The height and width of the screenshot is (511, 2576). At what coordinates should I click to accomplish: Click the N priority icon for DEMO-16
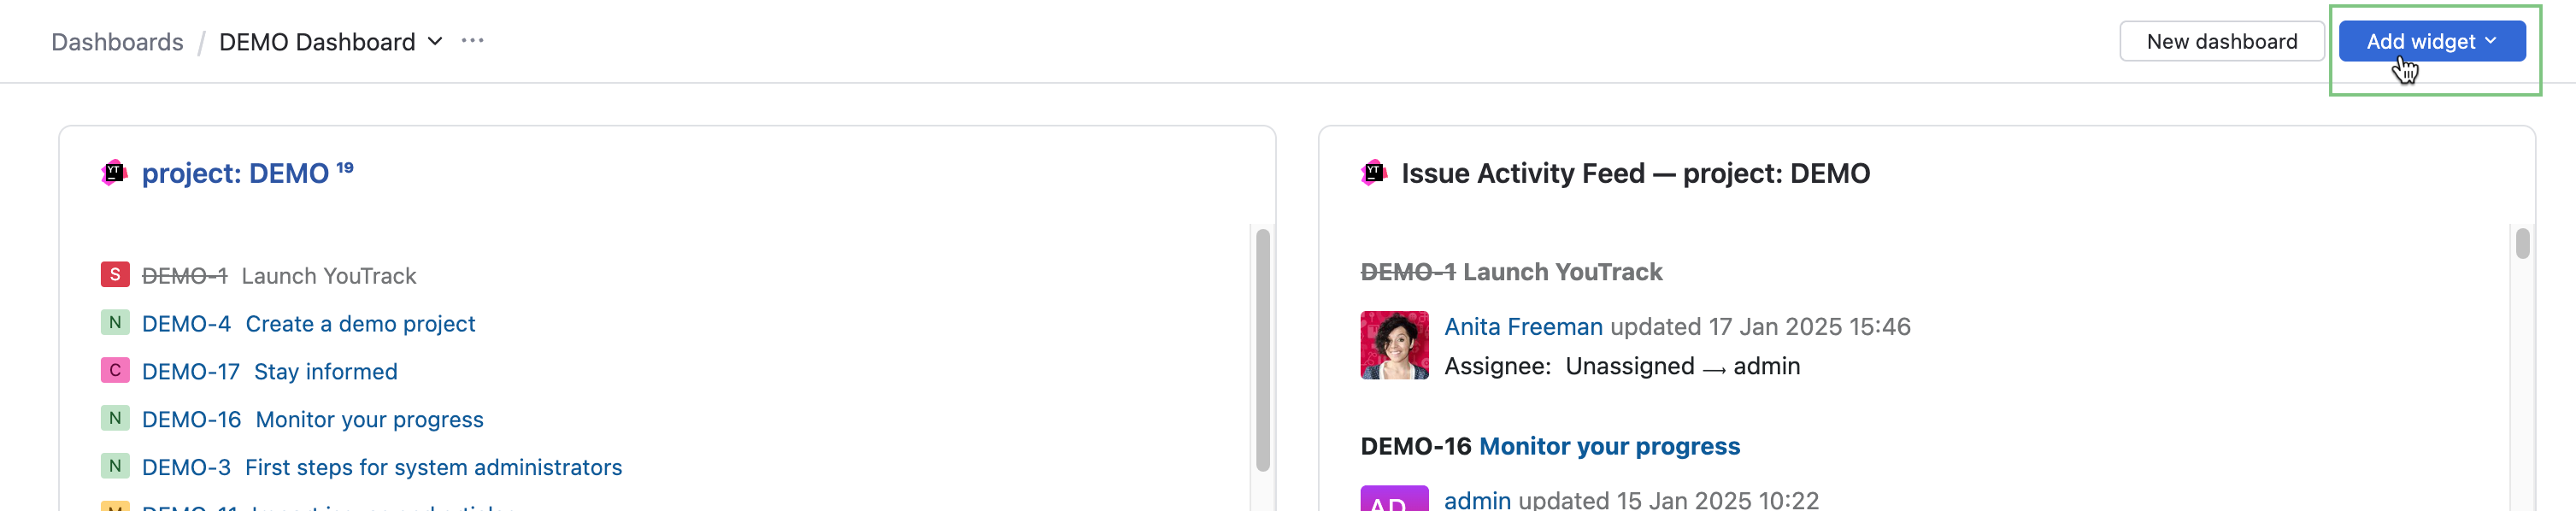115,419
